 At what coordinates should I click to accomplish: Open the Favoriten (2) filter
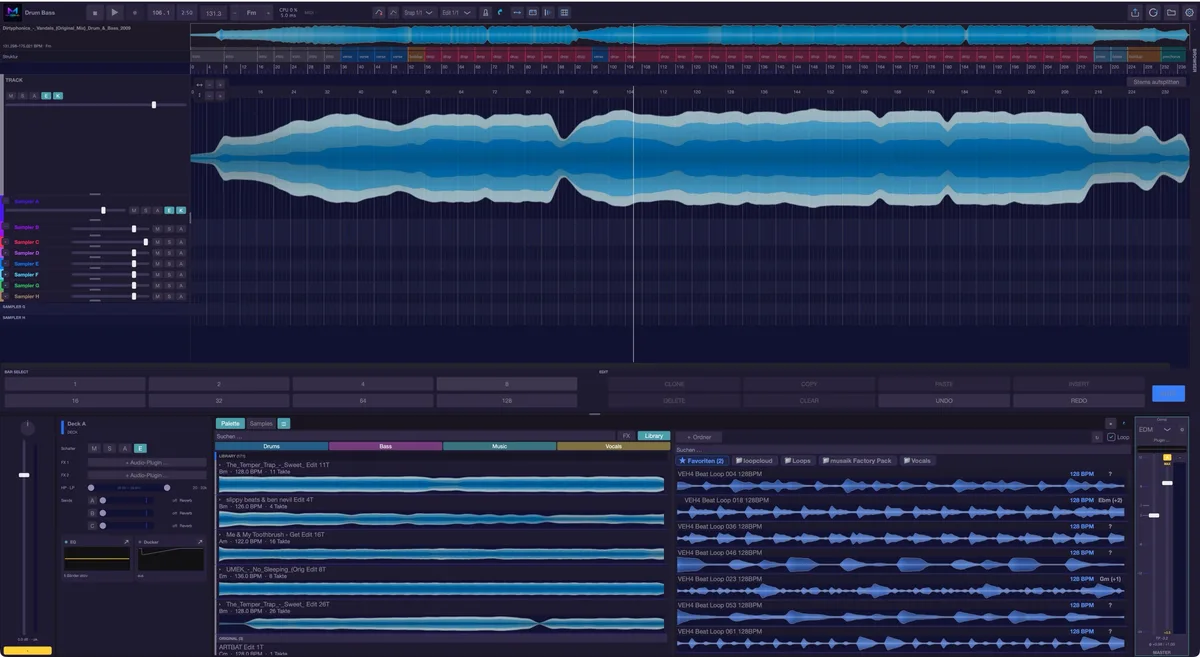click(x=701, y=461)
